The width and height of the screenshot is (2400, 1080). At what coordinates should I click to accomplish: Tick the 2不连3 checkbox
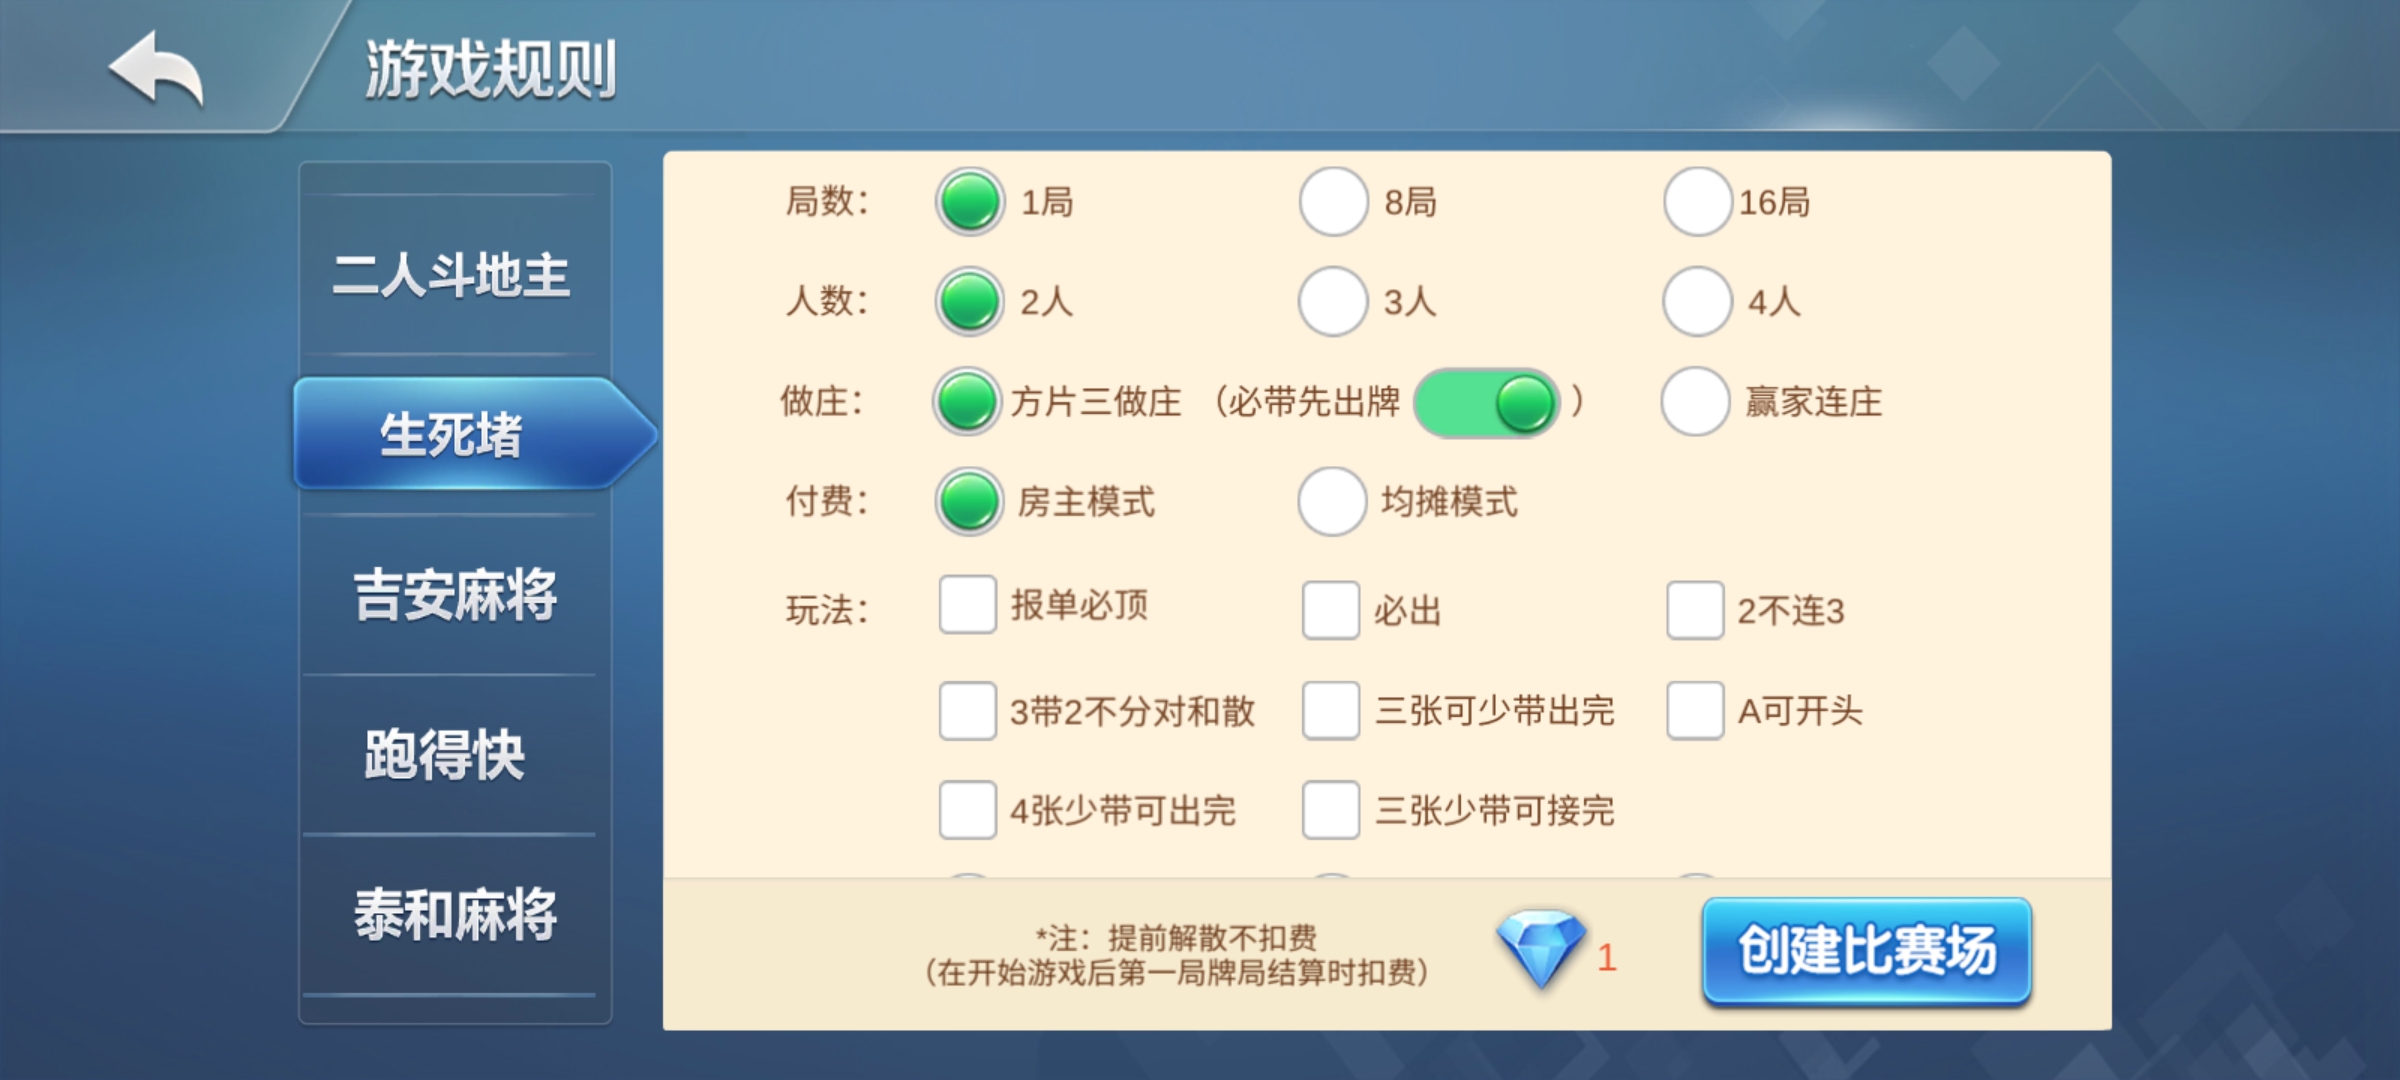click(1694, 610)
